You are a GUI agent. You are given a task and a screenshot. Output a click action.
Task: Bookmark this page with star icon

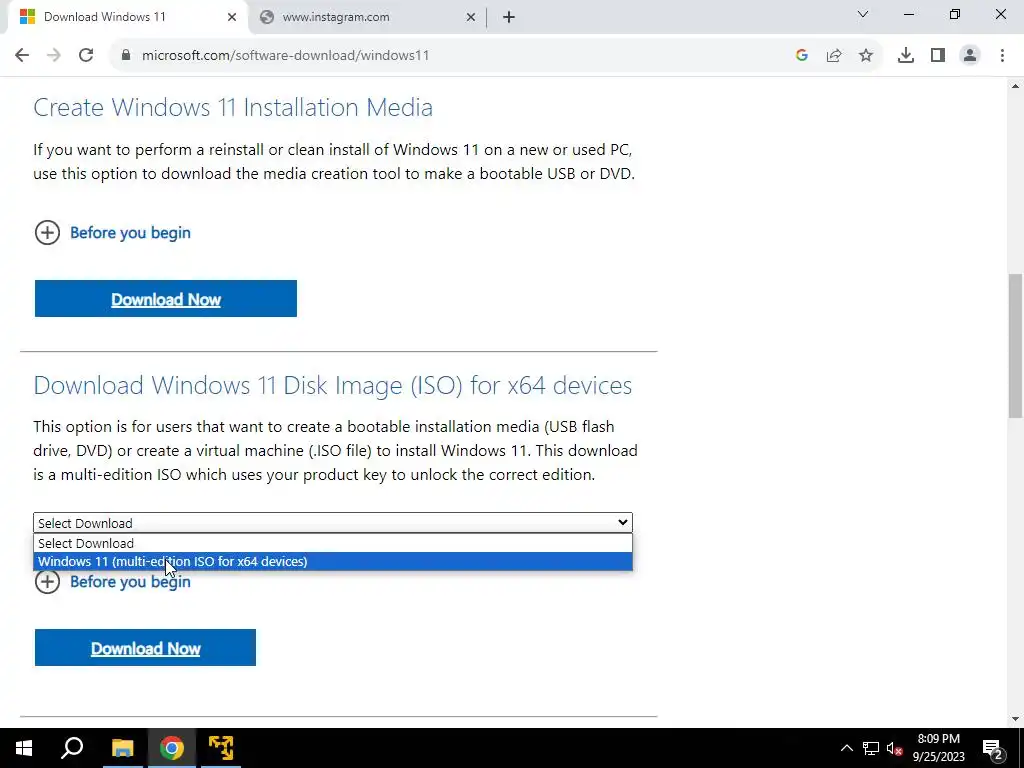coord(866,56)
